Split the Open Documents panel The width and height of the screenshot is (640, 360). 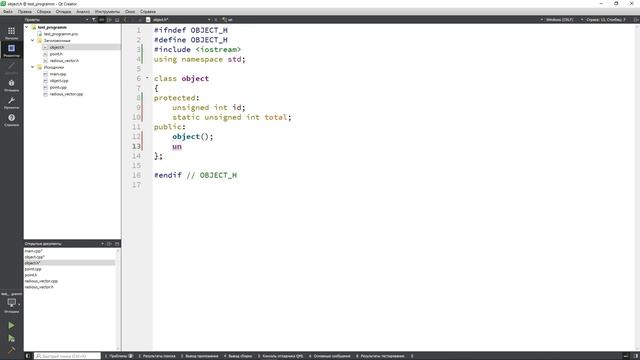pos(109,244)
